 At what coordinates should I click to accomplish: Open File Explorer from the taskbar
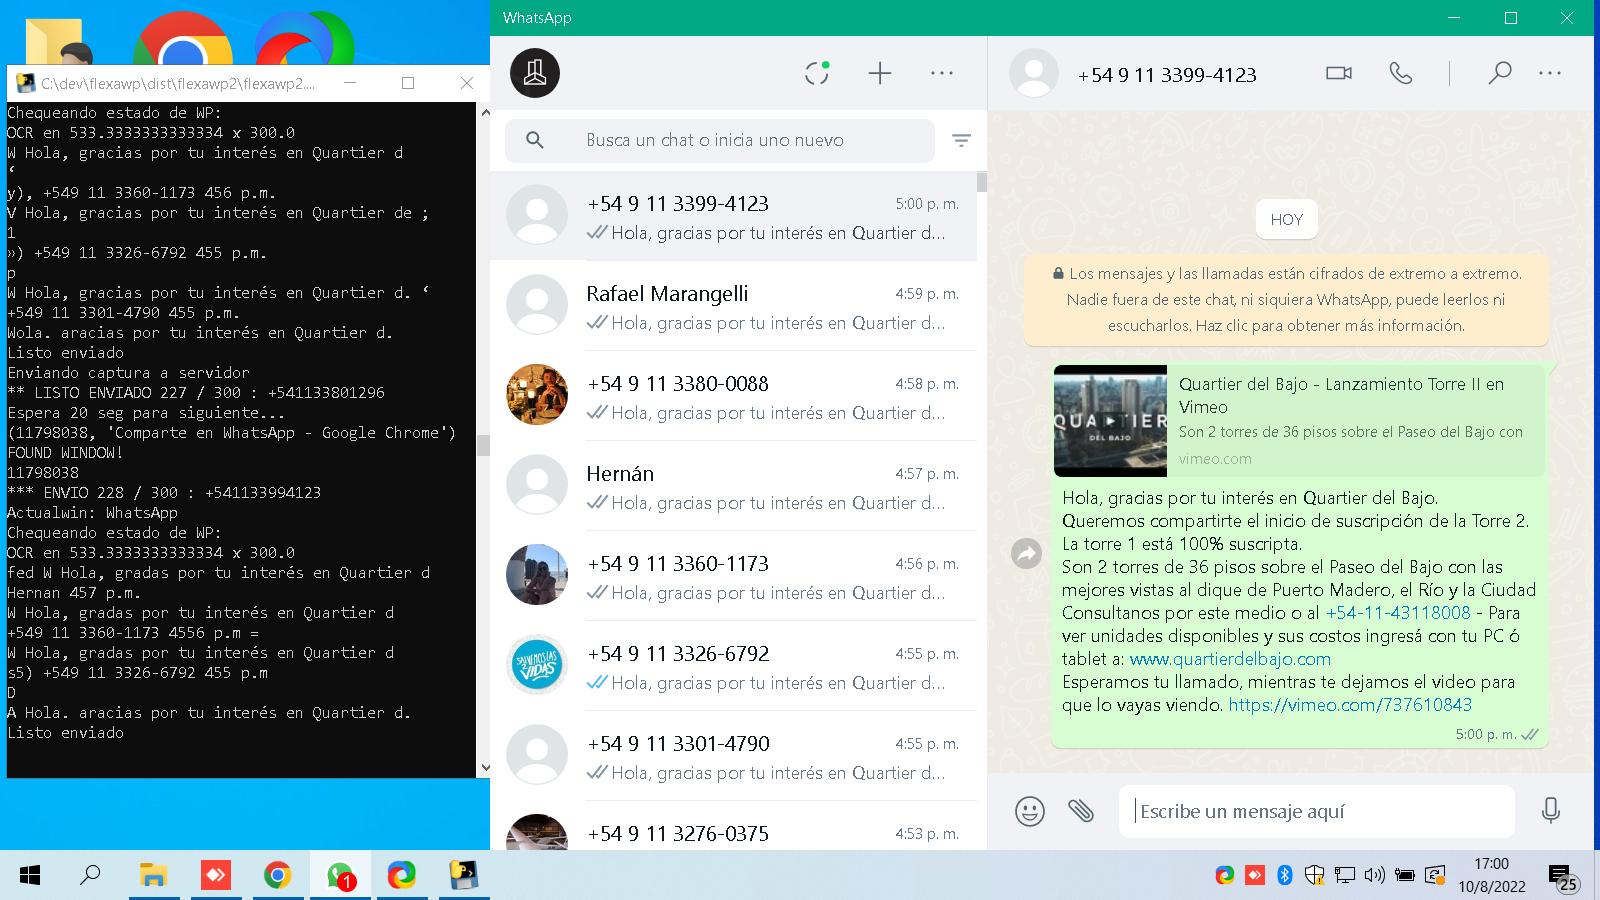click(x=153, y=876)
